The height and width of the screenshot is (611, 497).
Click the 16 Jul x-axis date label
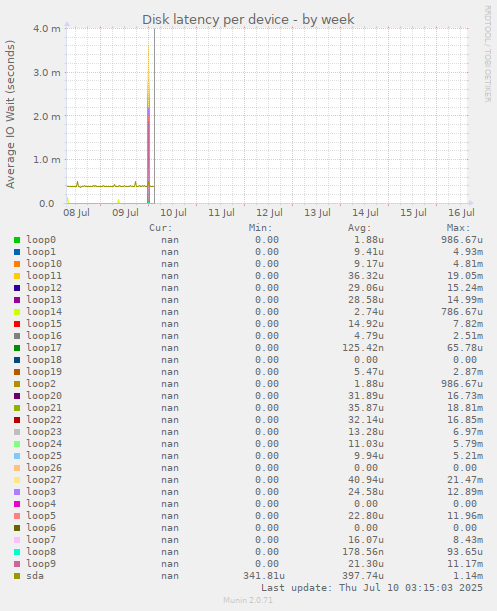pos(462,213)
